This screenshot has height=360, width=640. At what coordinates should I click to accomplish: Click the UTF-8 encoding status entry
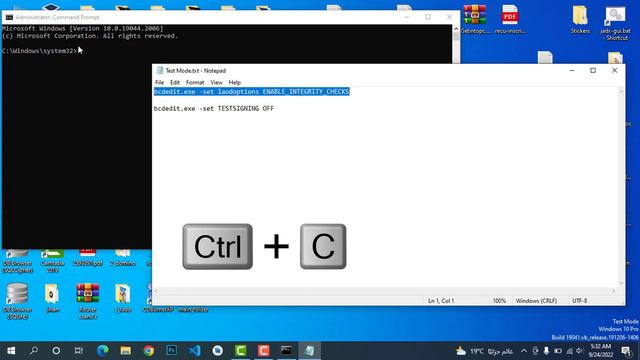[579, 301]
